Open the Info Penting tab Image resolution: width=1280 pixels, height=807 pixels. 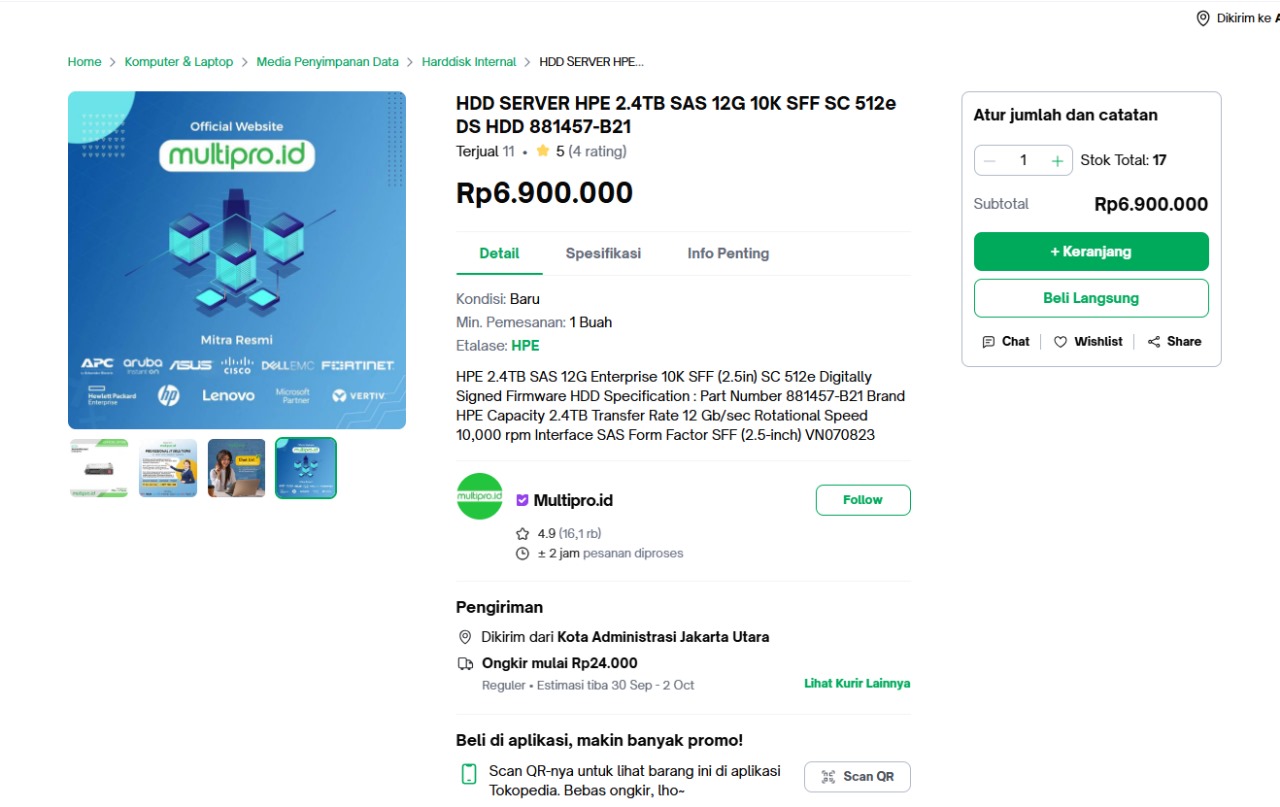(x=728, y=254)
